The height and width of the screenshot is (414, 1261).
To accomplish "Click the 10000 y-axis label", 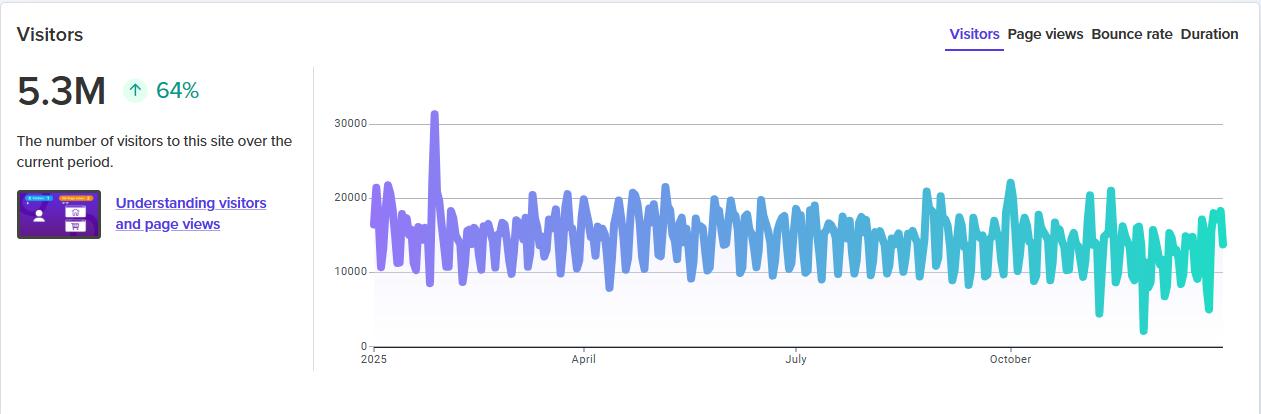I will click(349, 272).
